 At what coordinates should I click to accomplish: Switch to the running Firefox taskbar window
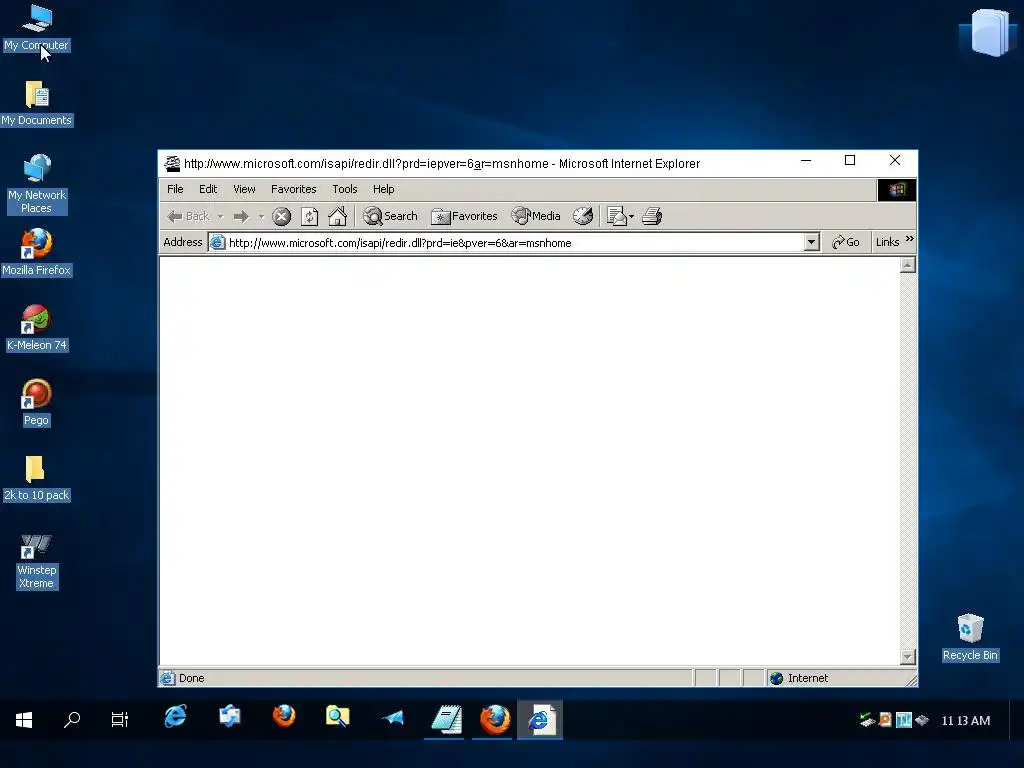[x=494, y=720]
